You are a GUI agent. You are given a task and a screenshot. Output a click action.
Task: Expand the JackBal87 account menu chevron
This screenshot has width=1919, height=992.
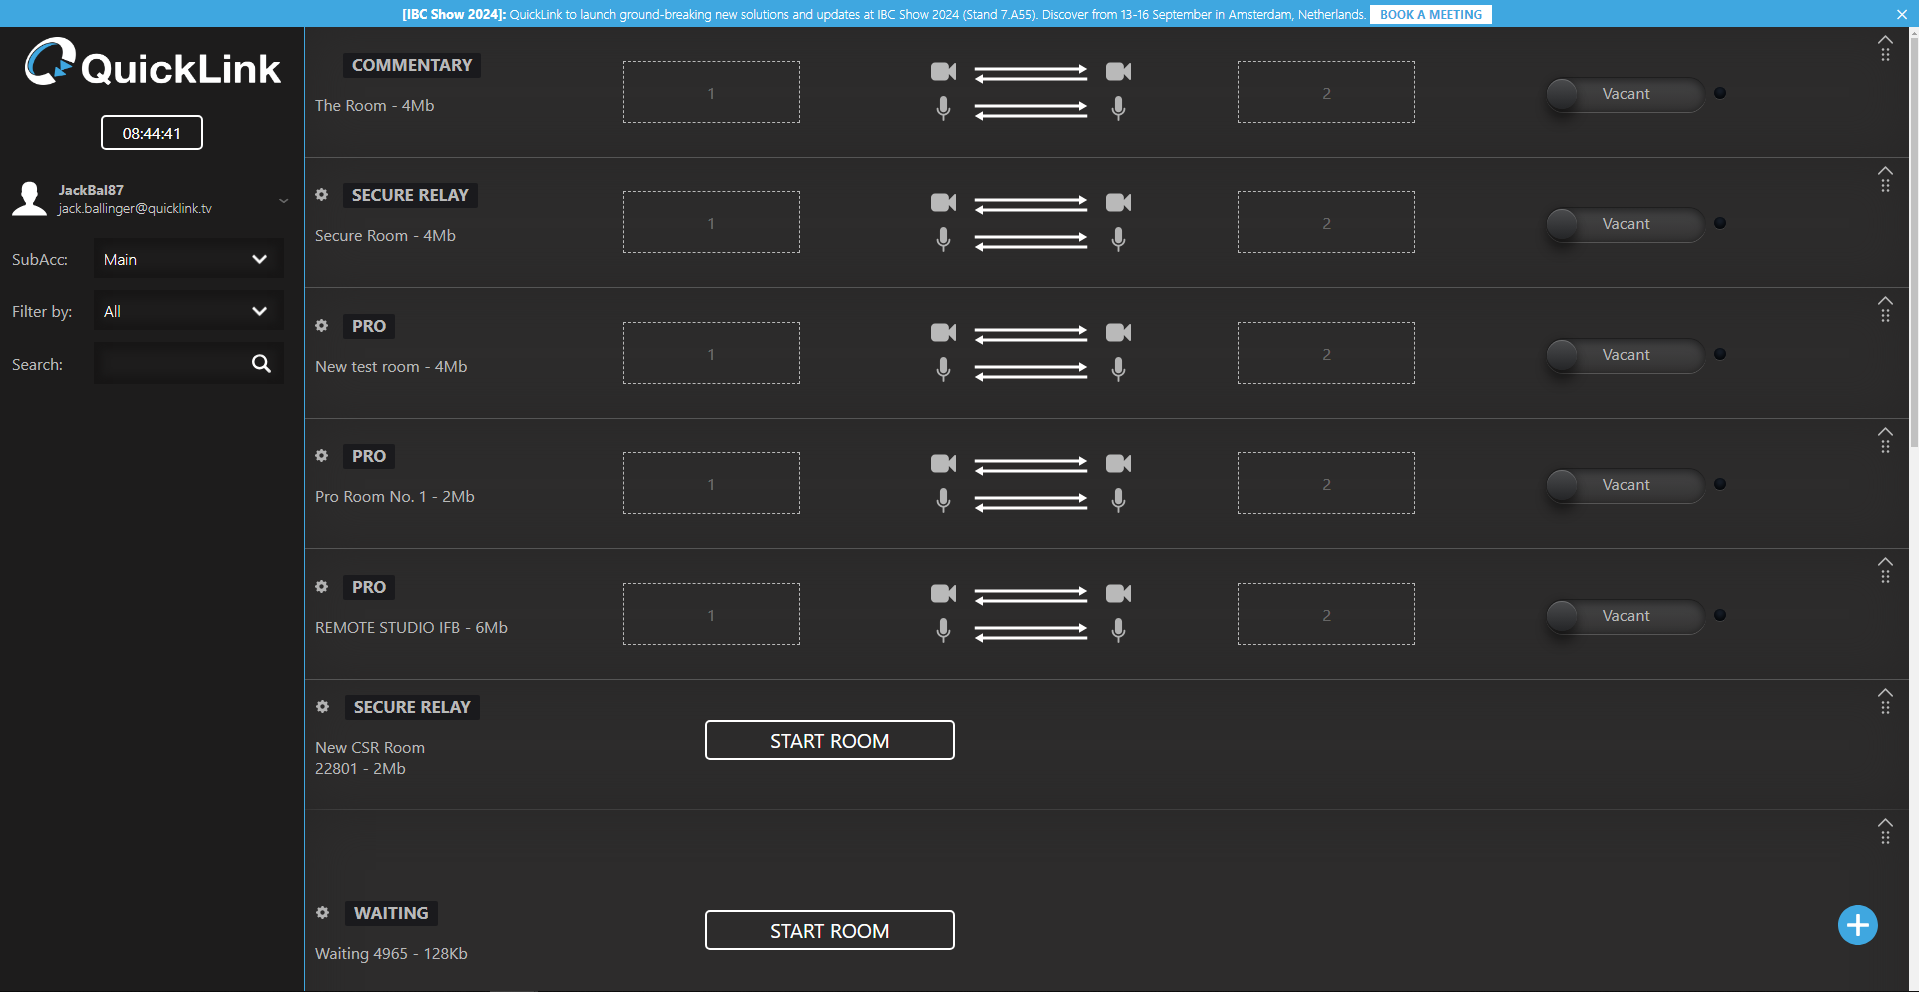click(x=284, y=201)
